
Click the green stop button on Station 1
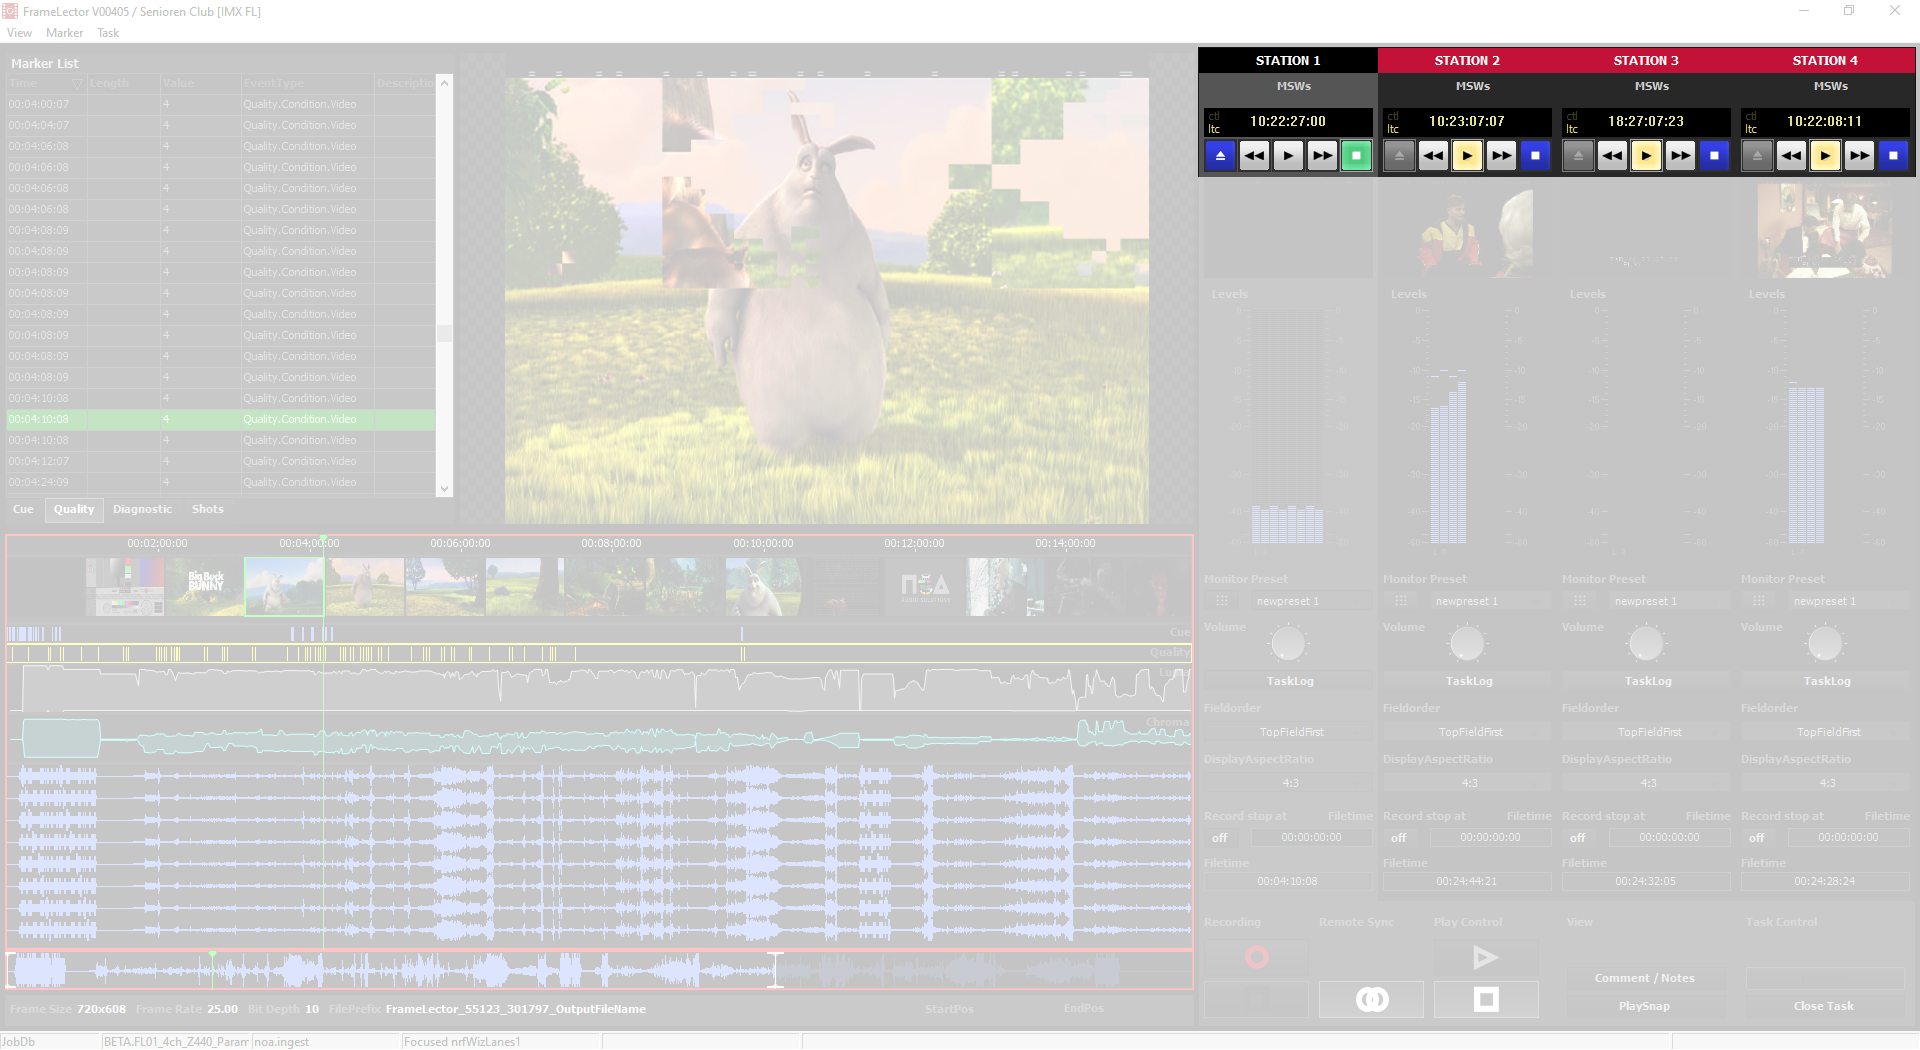click(1356, 156)
